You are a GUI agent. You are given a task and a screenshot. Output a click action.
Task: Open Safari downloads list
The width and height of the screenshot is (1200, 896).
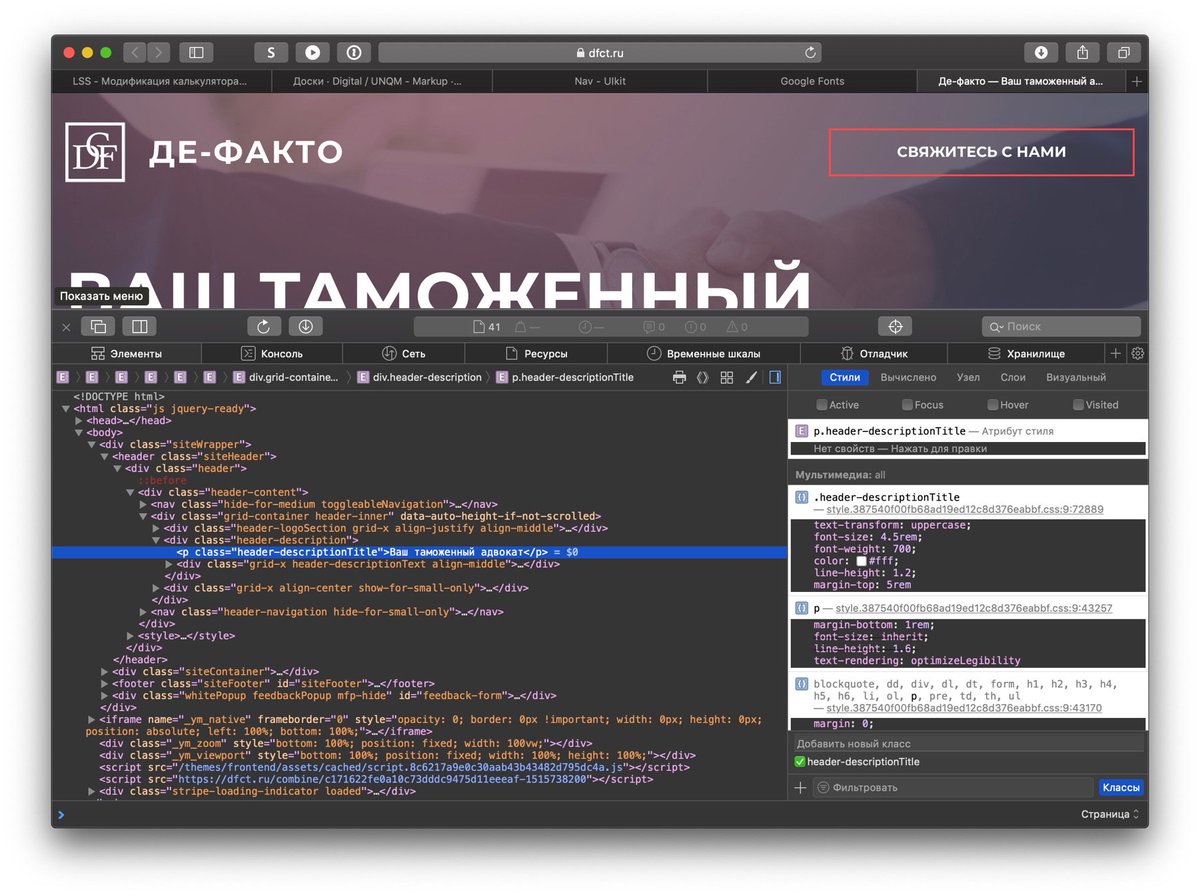tap(1041, 52)
